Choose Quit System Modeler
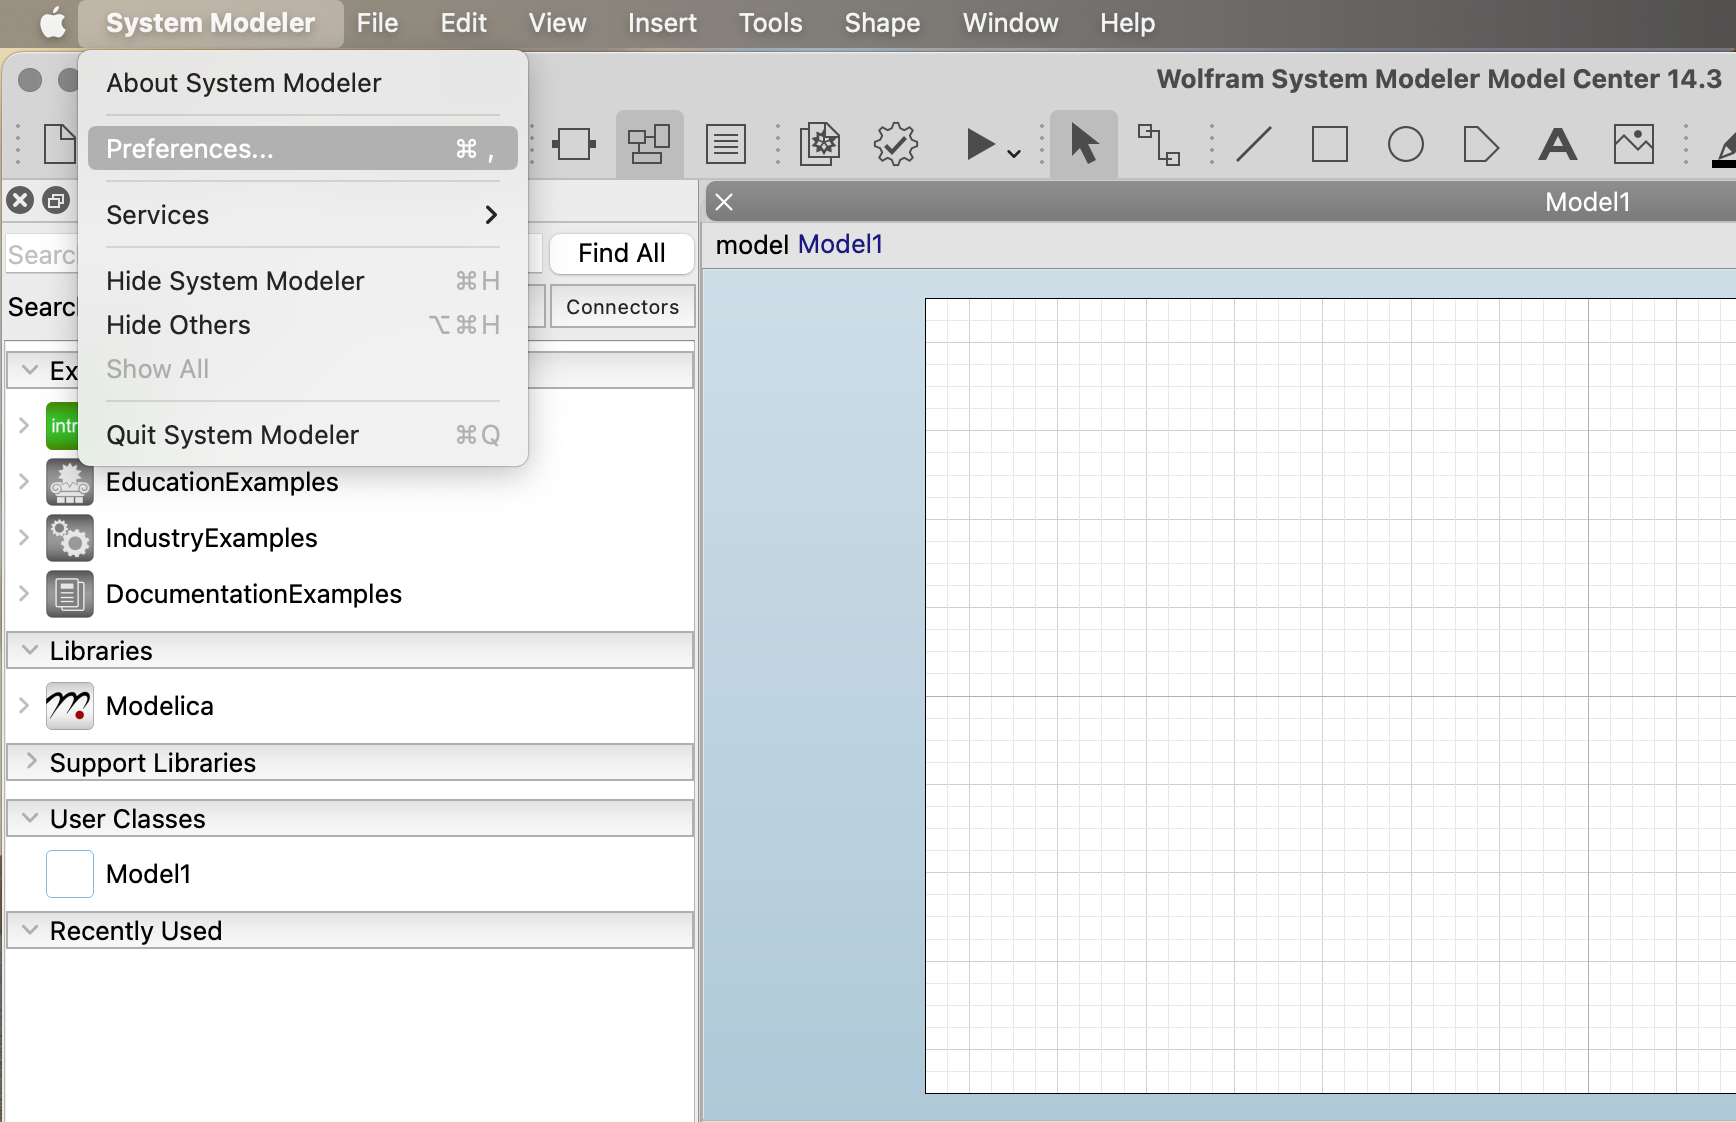Viewport: 1736px width, 1122px height. 303,435
